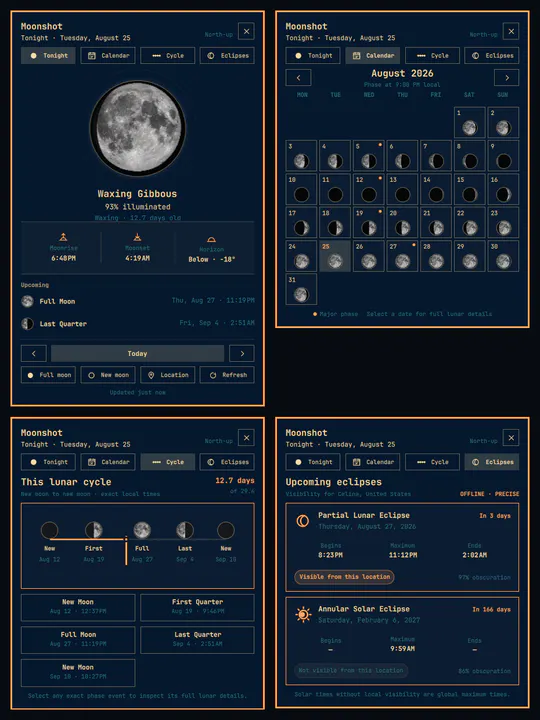Select August 12 new moon day in calendar

(x=369, y=189)
